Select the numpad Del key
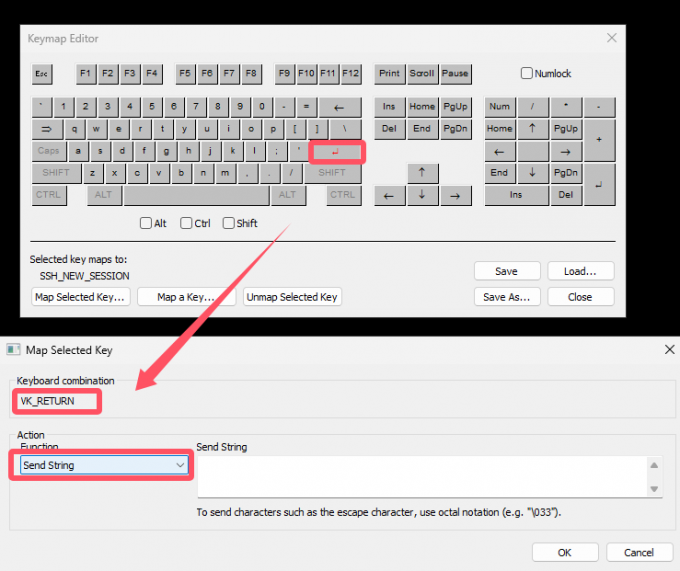The width and height of the screenshot is (680, 571). pos(566,195)
